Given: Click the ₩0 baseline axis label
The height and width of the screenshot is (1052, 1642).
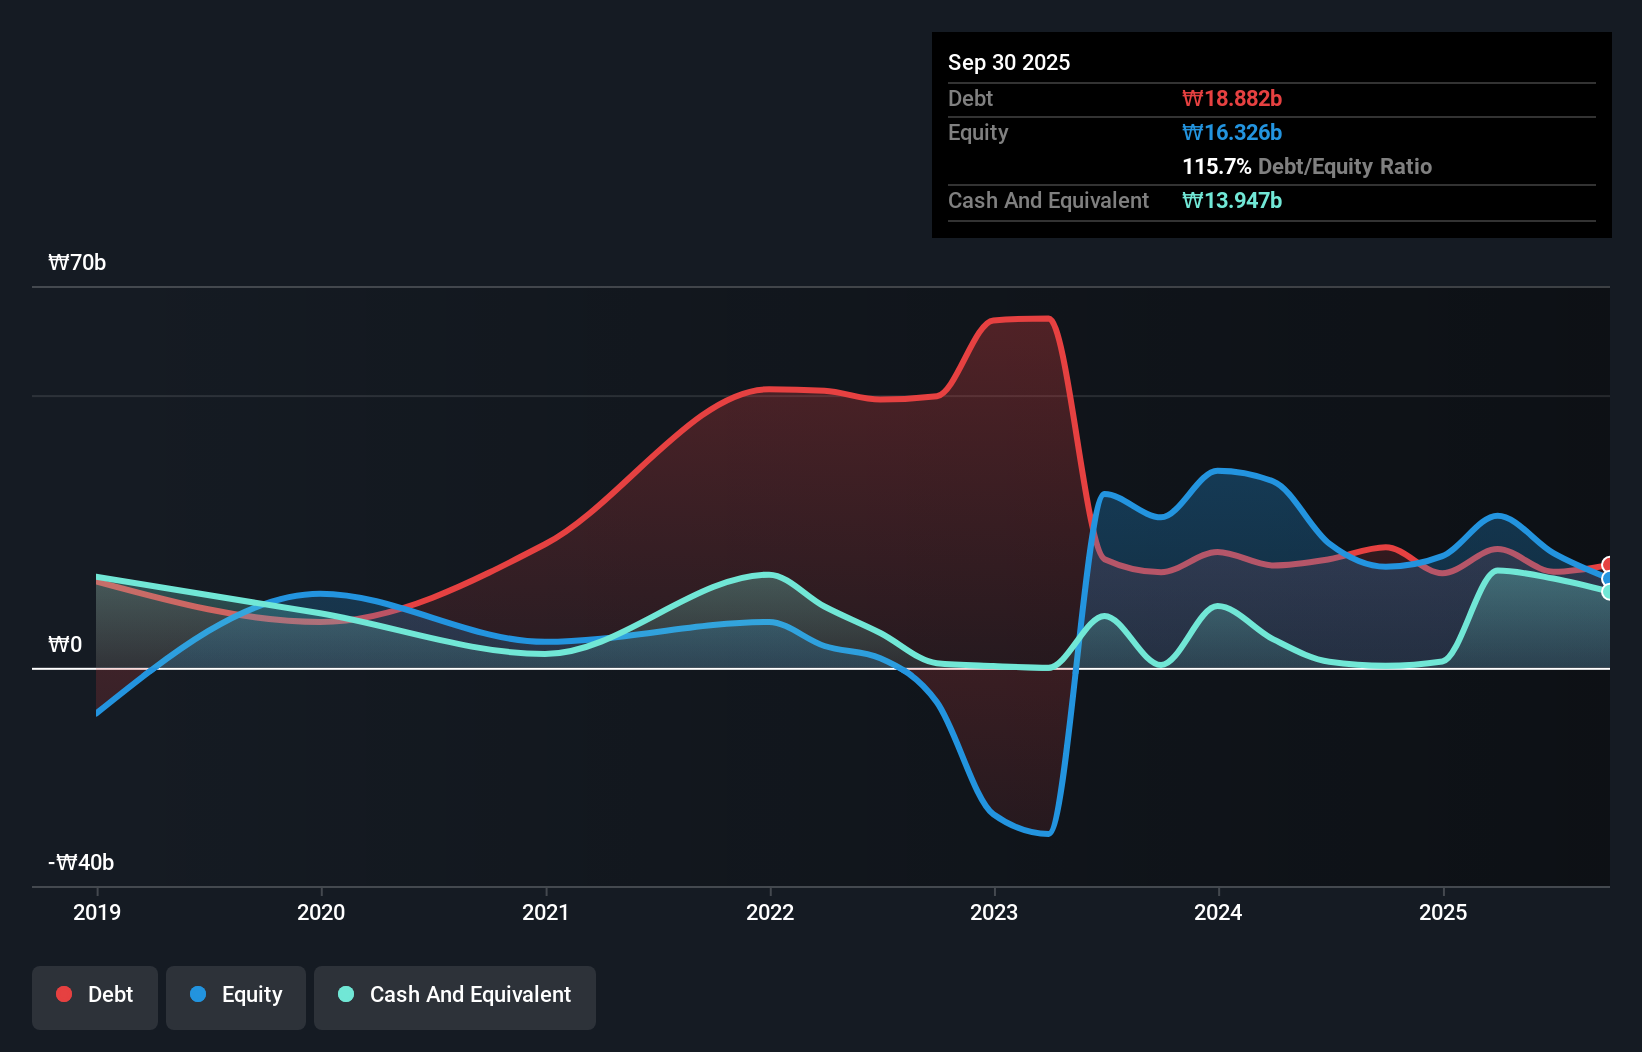Looking at the screenshot, I should click(x=65, y=645).
